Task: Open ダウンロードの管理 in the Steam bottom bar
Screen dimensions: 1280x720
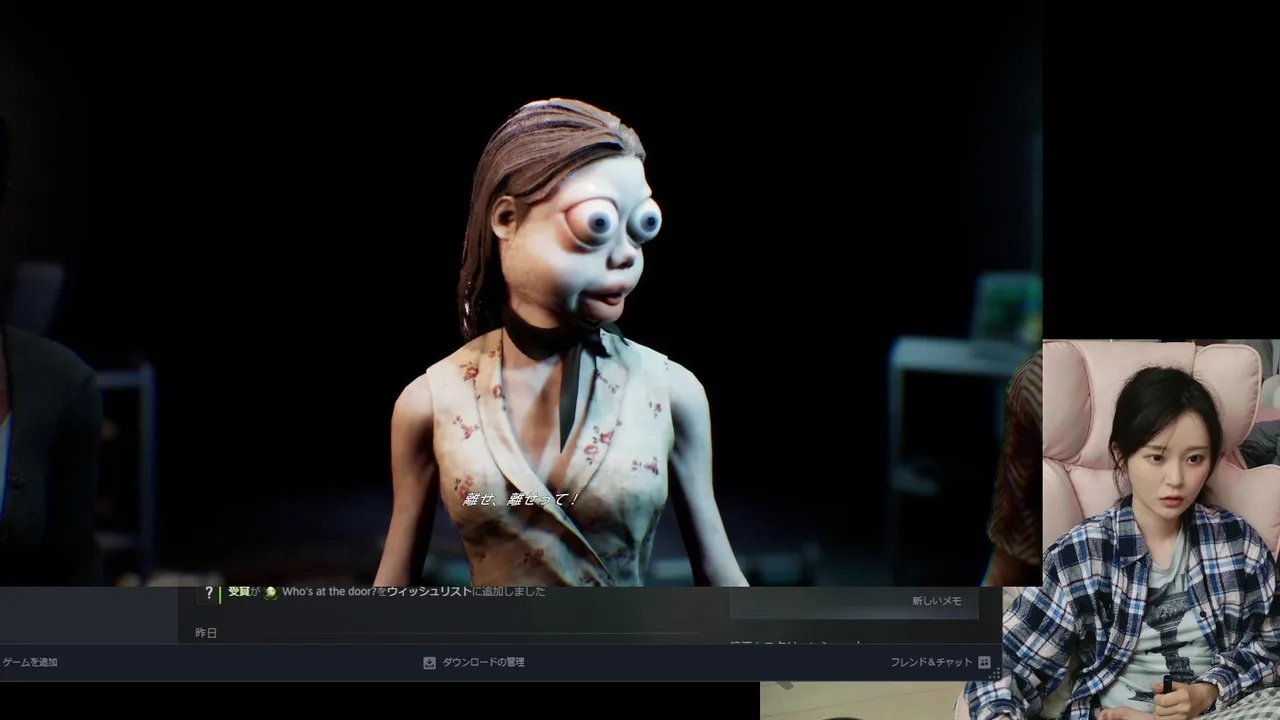Action: pos(483,662)
